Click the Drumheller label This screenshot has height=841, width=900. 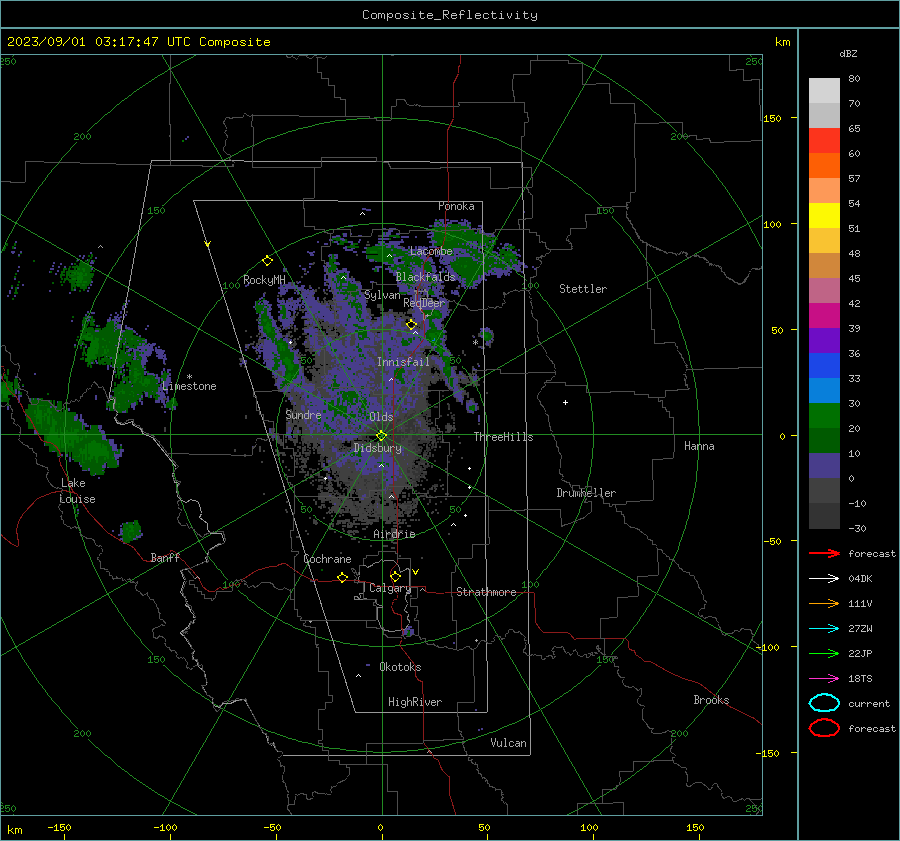(586, 493)
